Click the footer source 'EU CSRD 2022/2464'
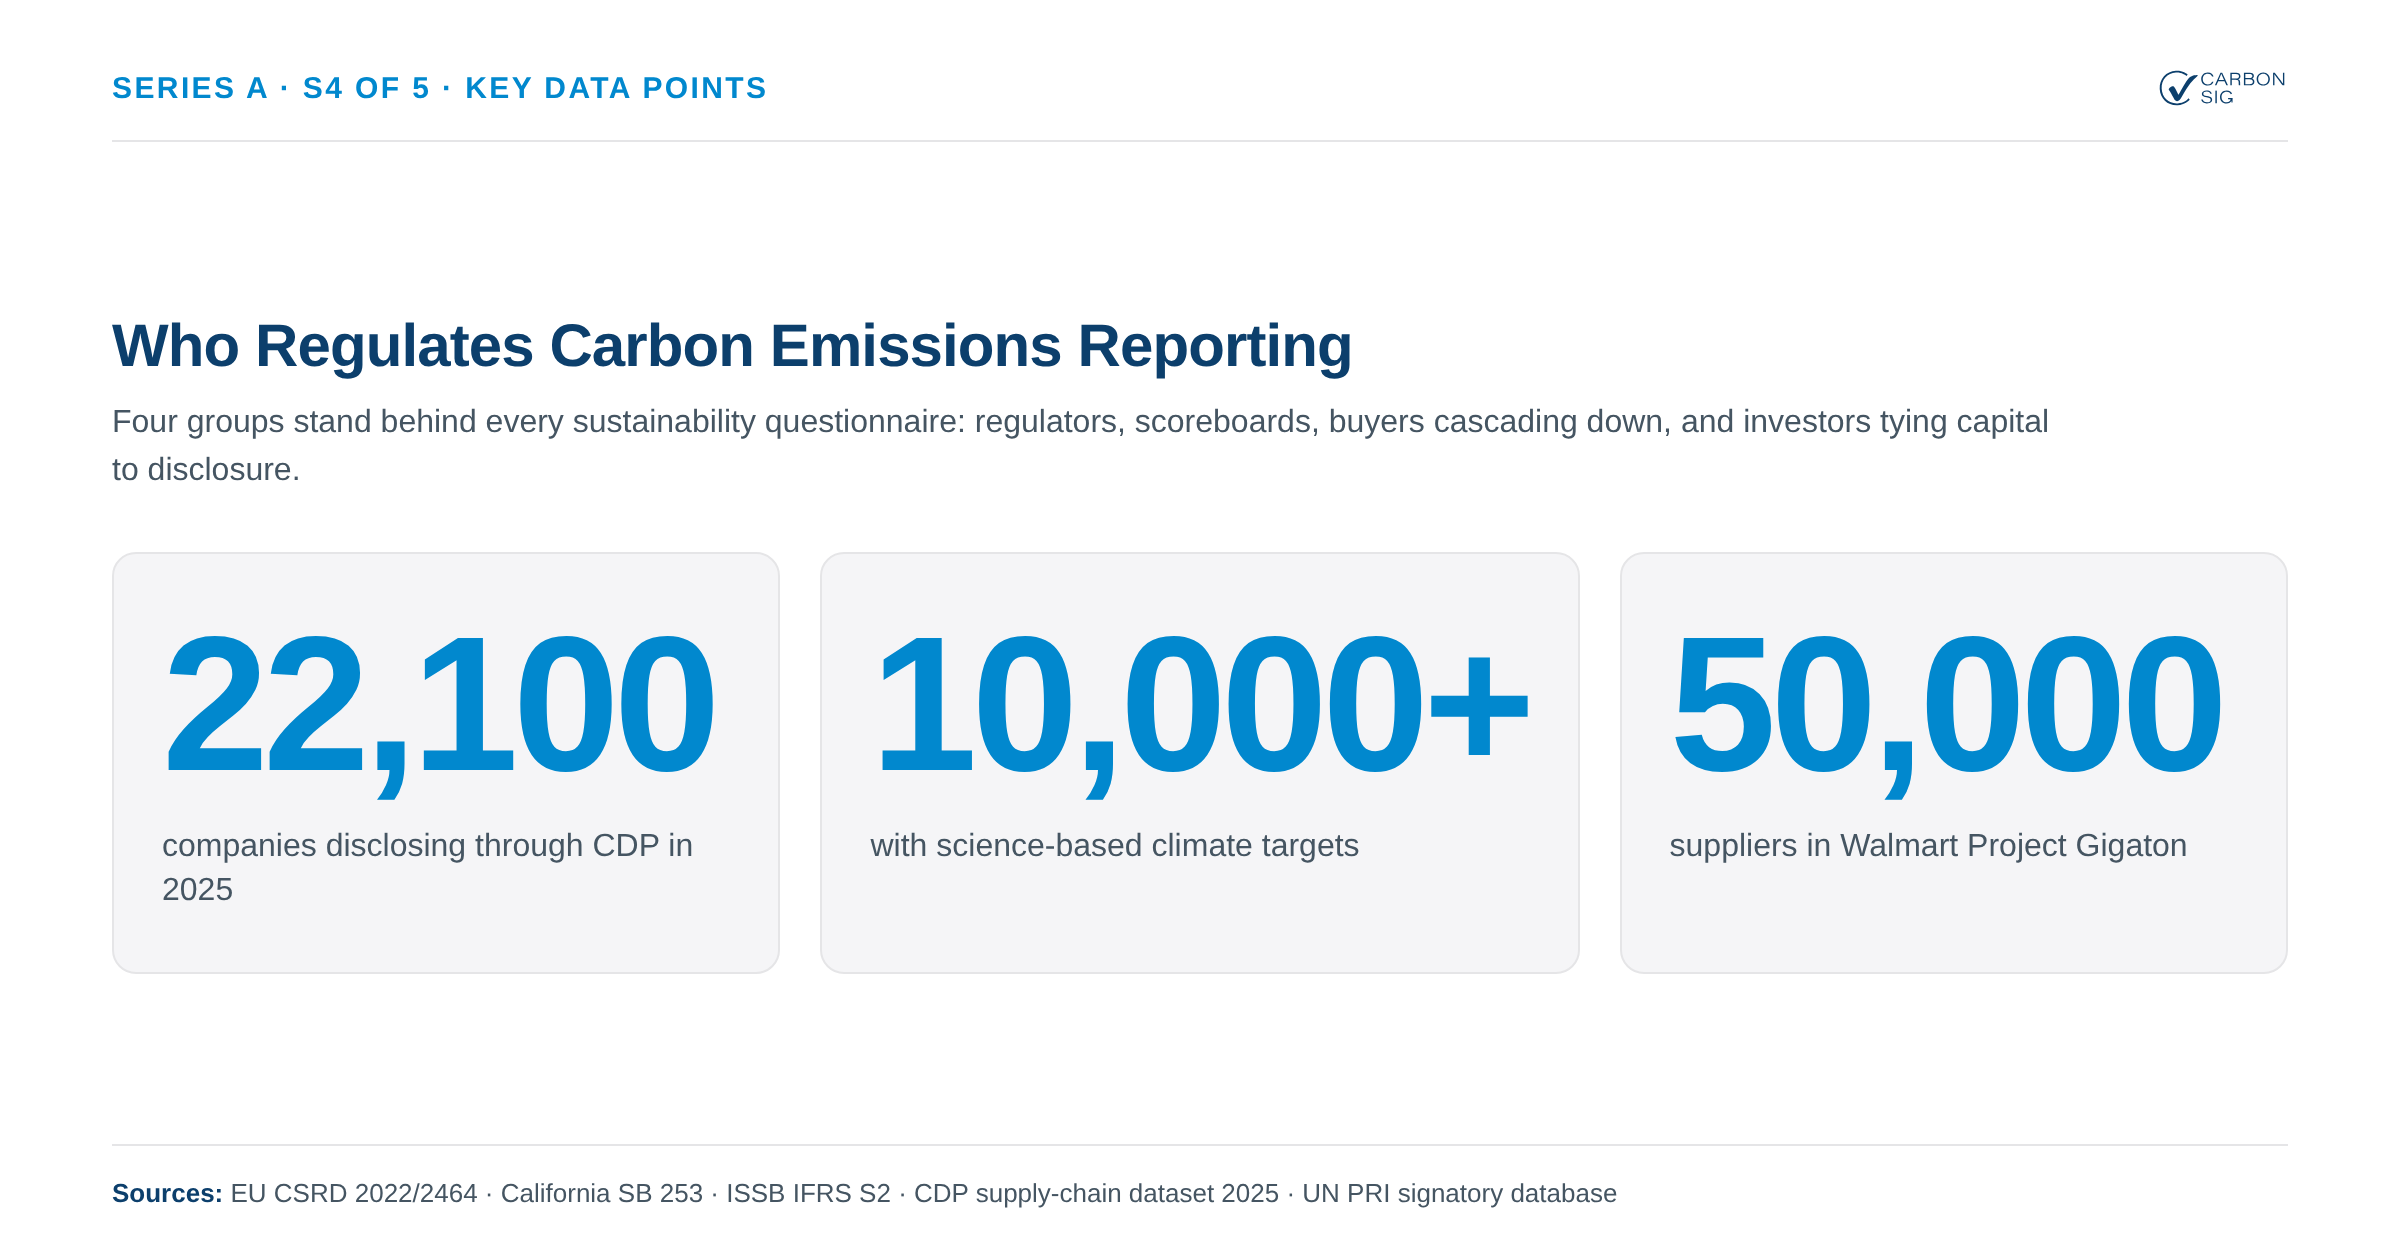2400x1260 pixels. pos(354,1193)
